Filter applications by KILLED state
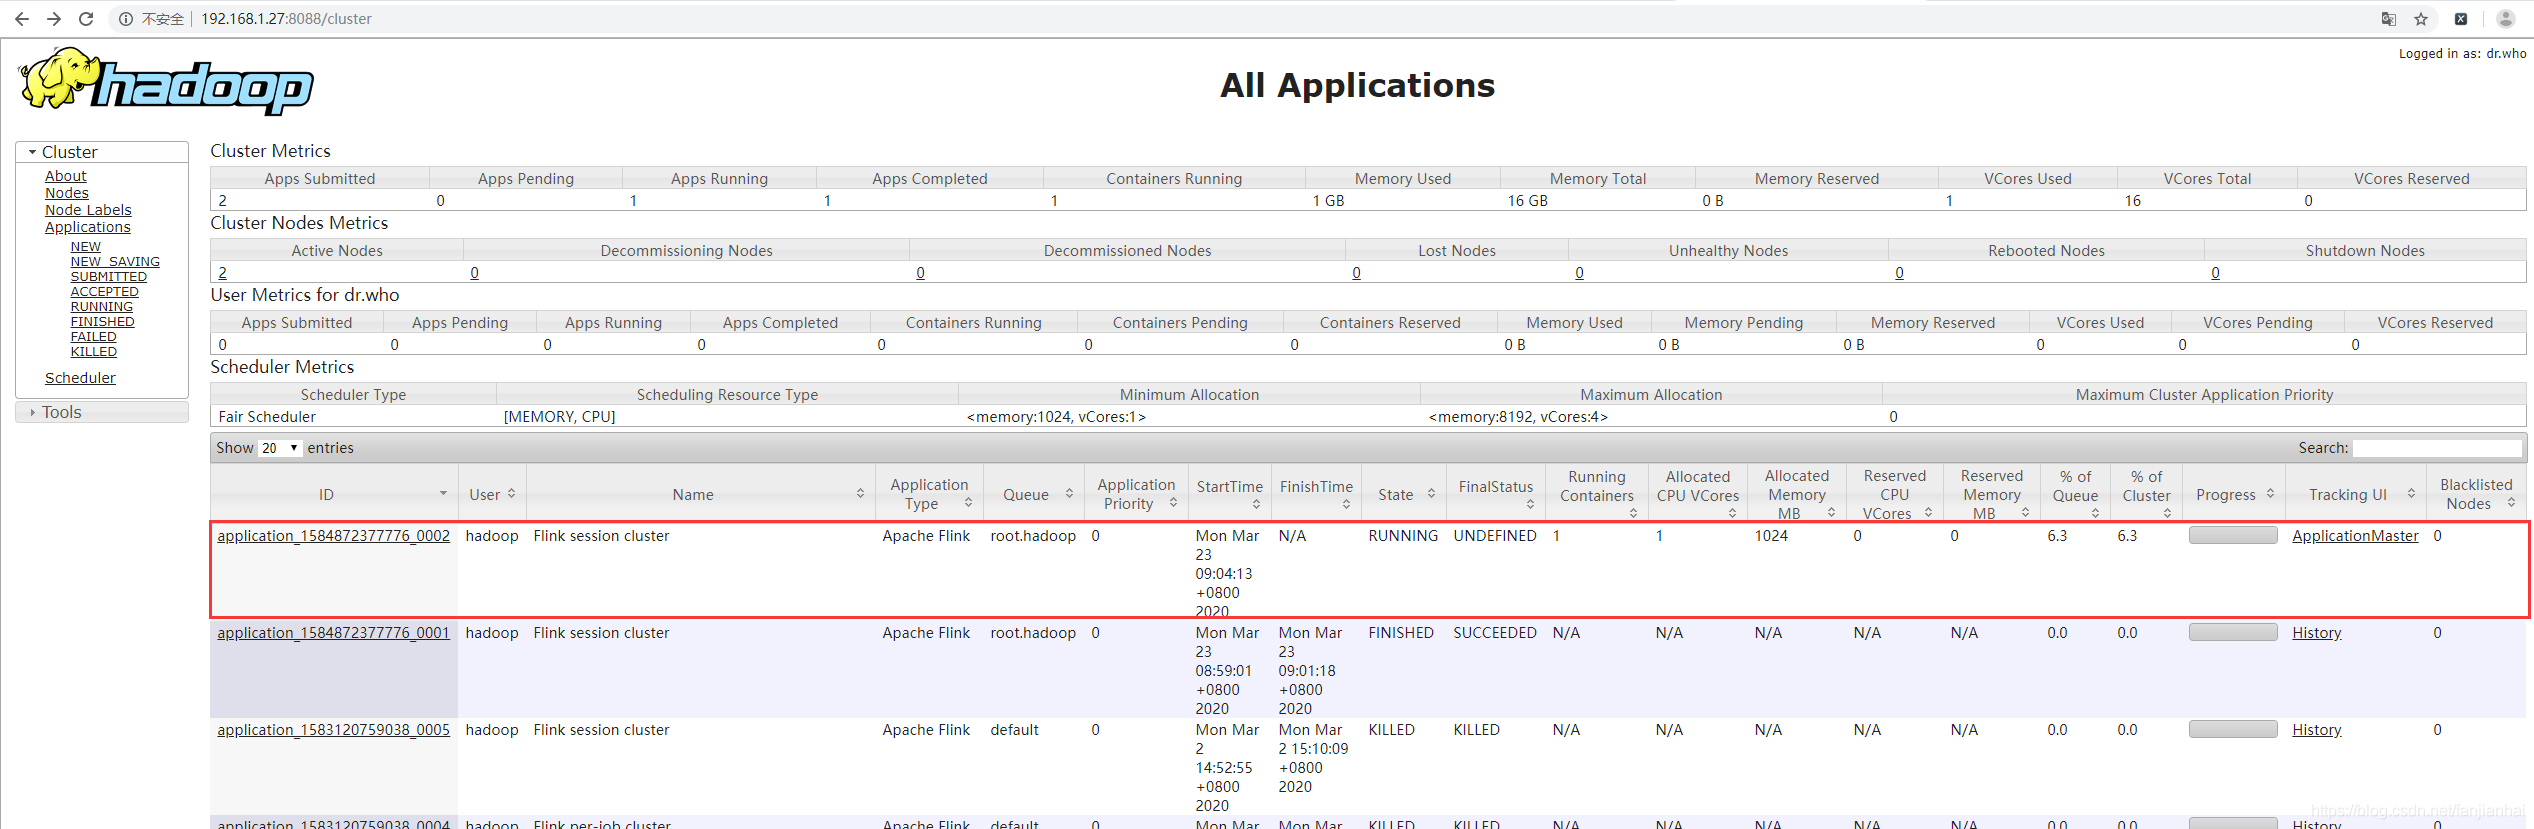2534x829 pixels. coord(94,352)
